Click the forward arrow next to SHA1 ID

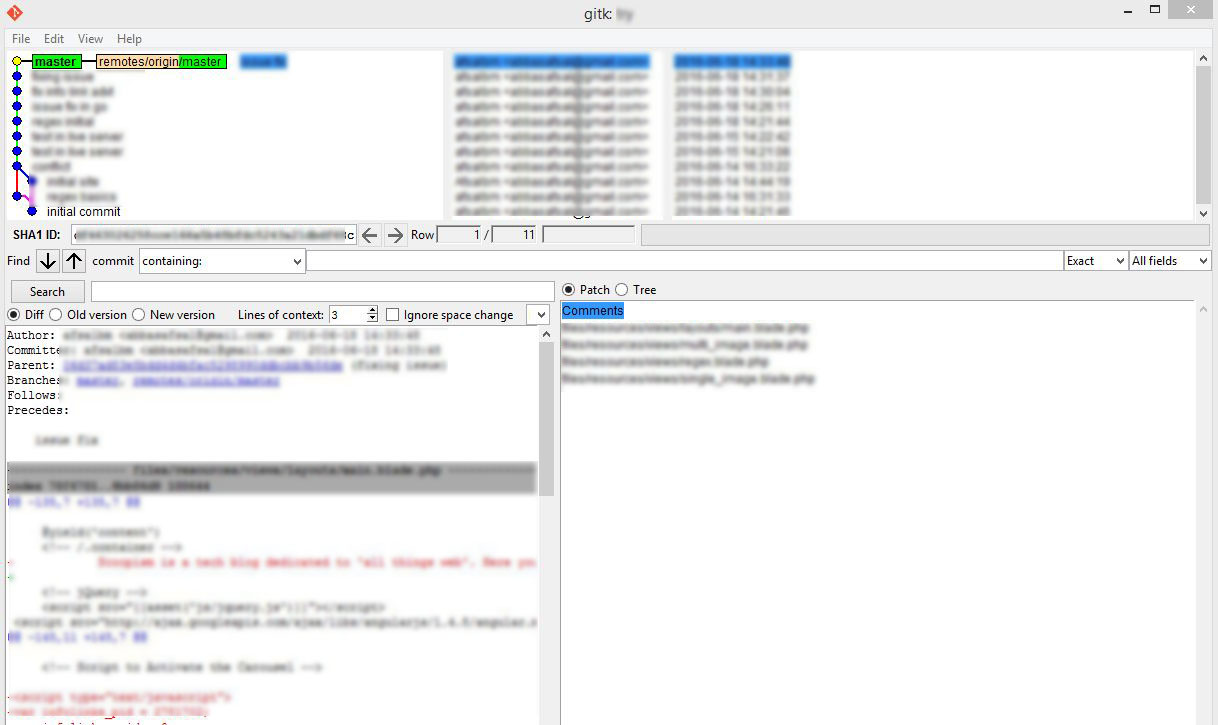click(x=395, y=235)
